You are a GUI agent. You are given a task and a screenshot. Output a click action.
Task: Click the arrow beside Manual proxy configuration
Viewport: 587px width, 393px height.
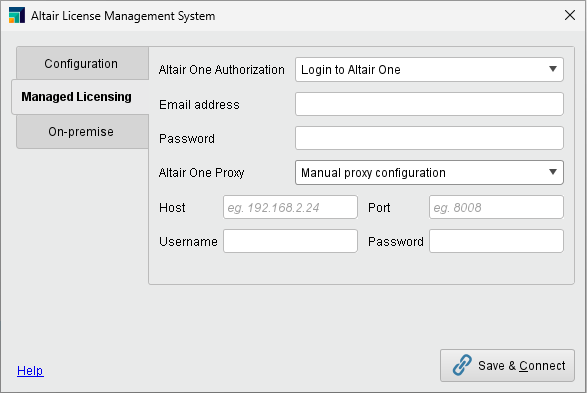coord(553,172)
